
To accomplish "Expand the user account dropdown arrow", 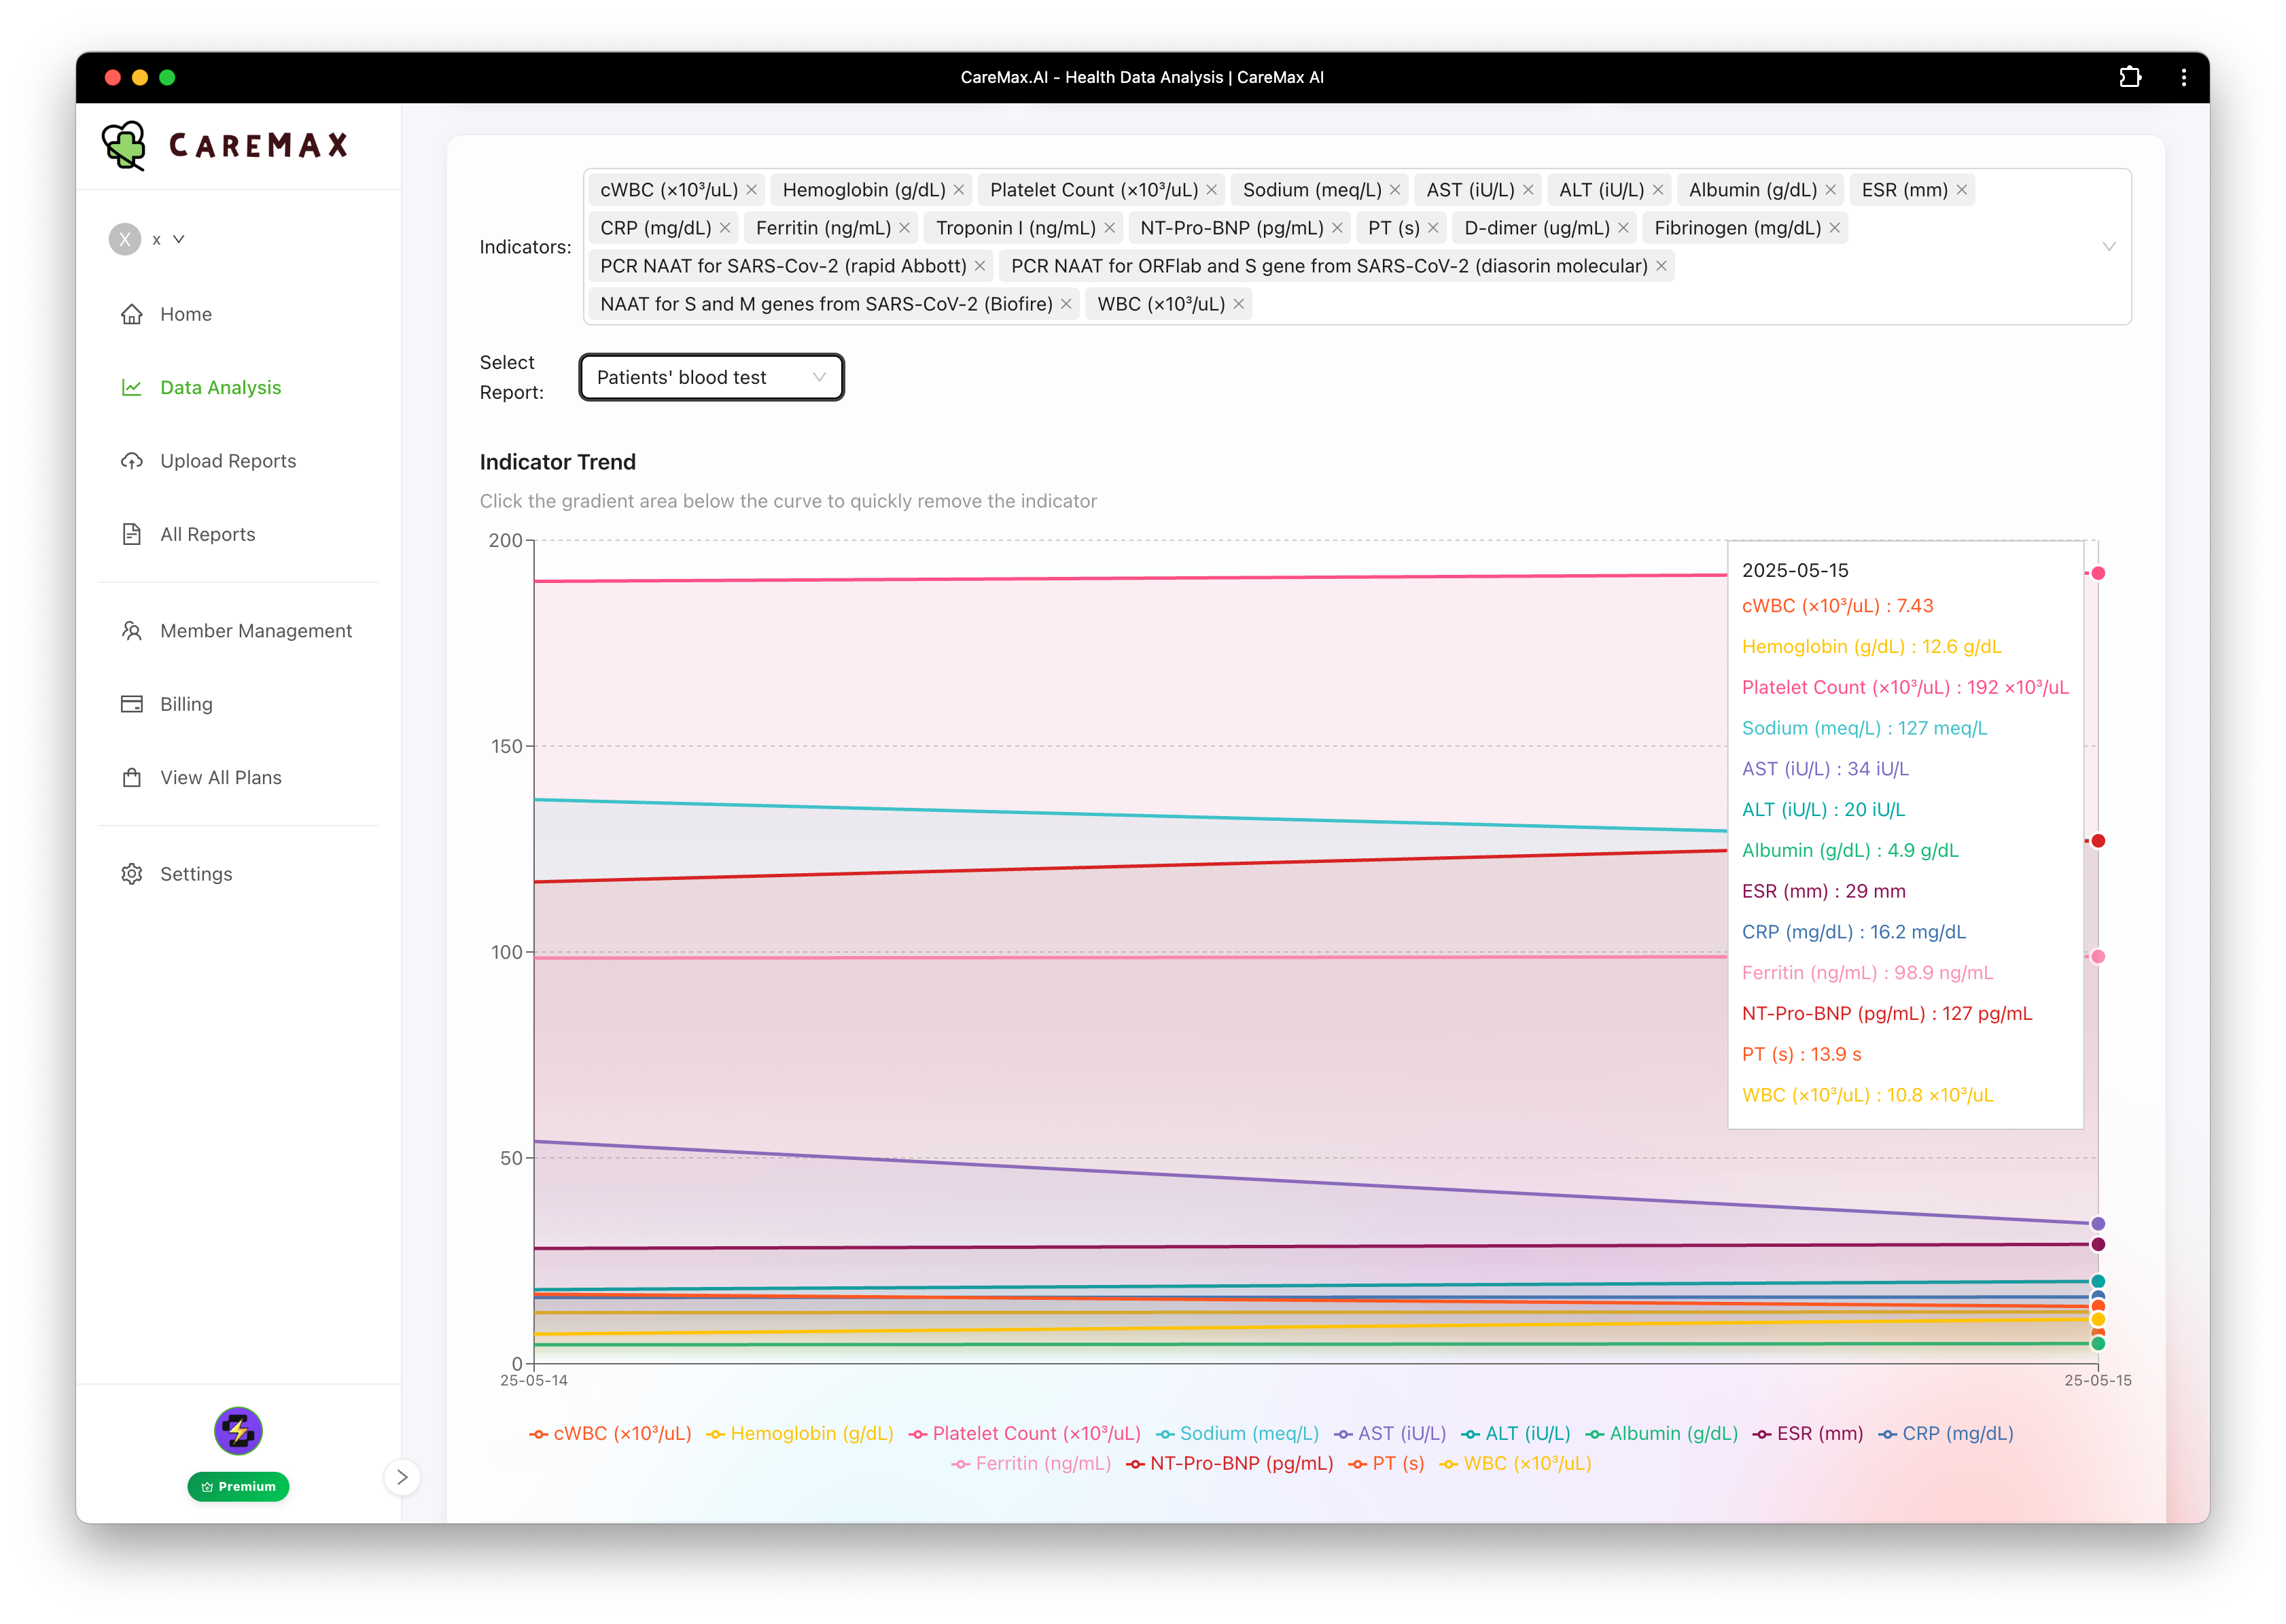I will [x=179, y=239].
